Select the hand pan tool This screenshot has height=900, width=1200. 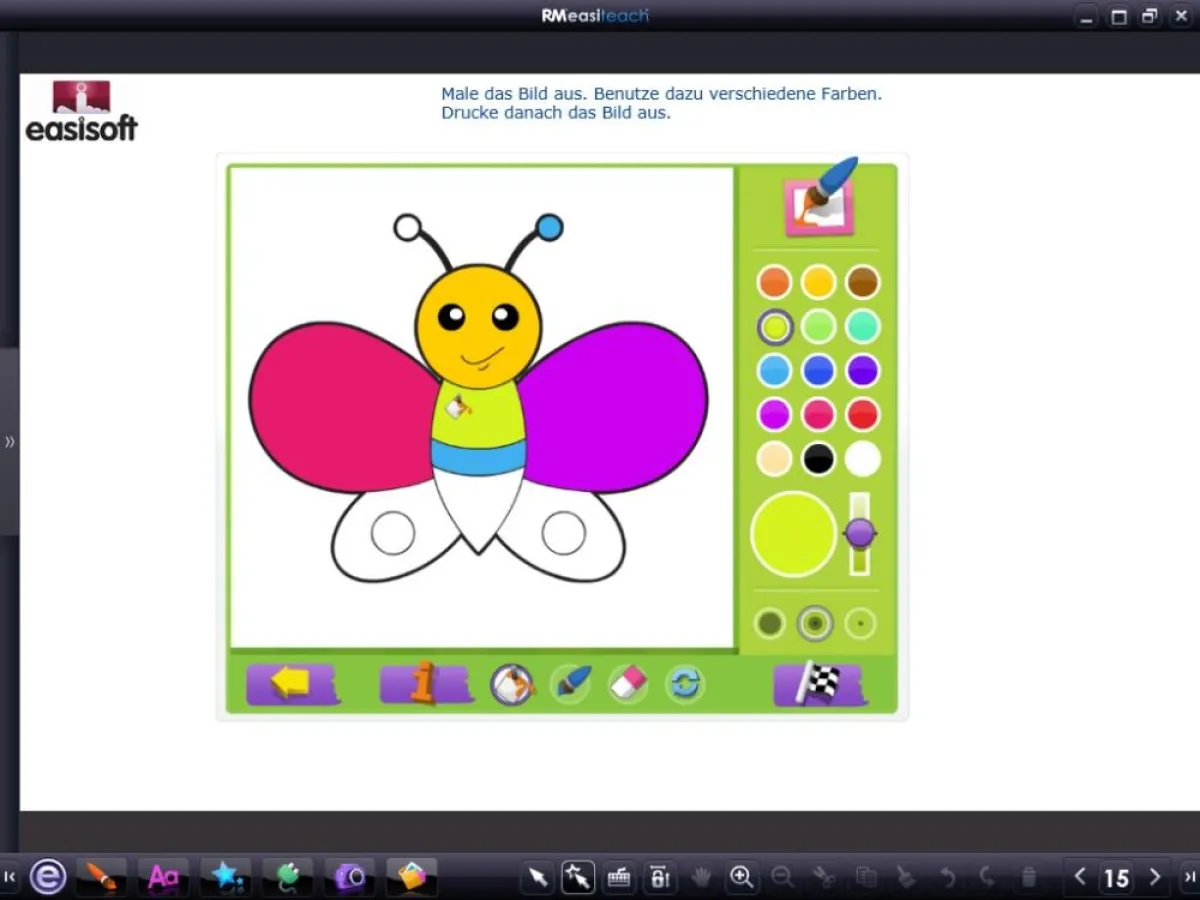pyautogui.click(x=701, y=877)
